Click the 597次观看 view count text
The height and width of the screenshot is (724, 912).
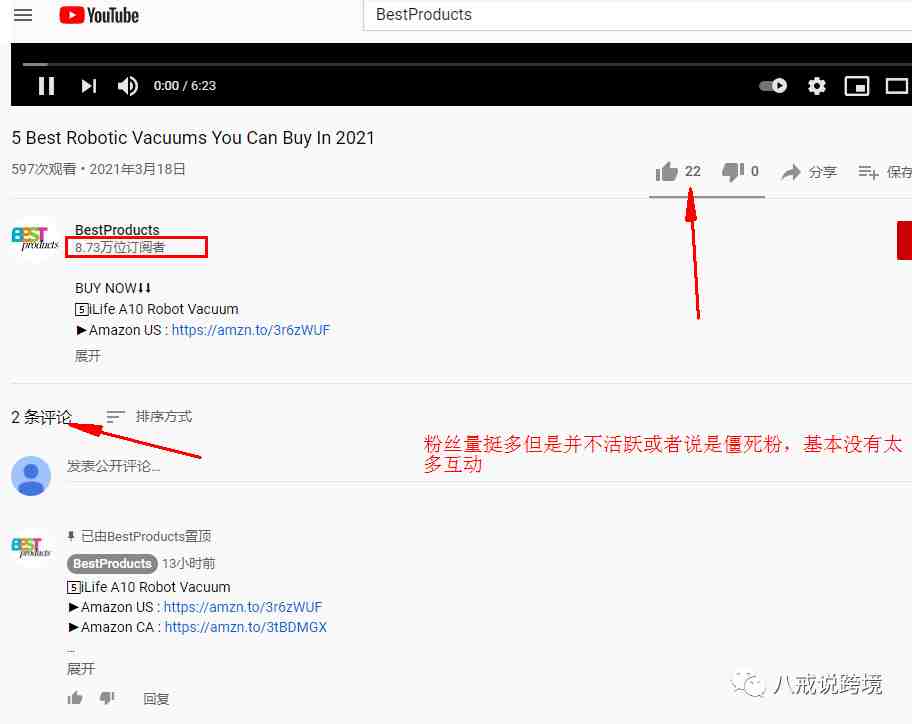44,169
